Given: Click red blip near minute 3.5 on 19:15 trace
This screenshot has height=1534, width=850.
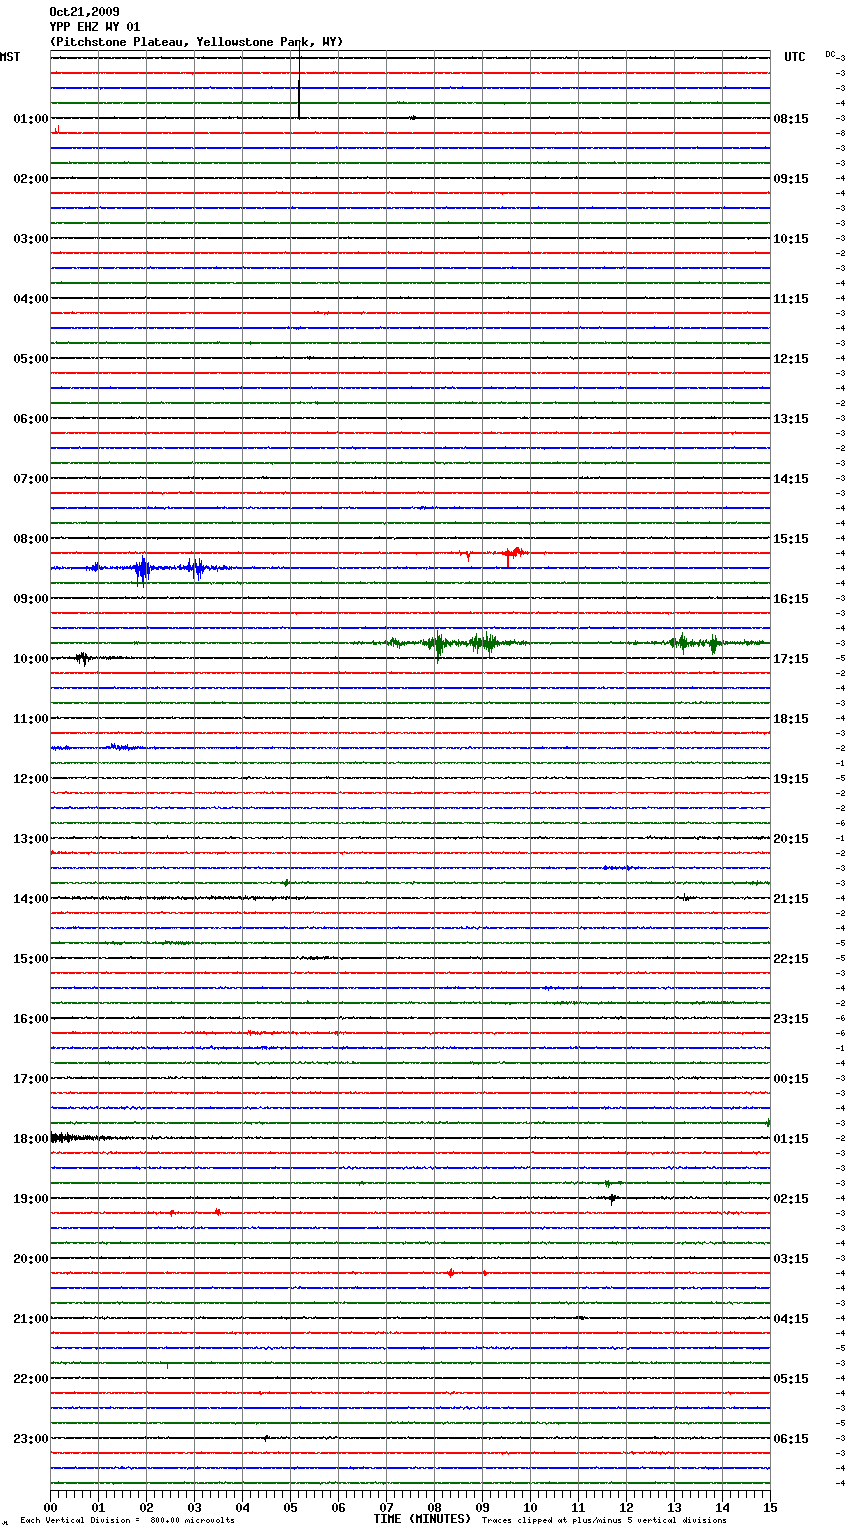Looking at the screenshot, I should (217, 1212).
